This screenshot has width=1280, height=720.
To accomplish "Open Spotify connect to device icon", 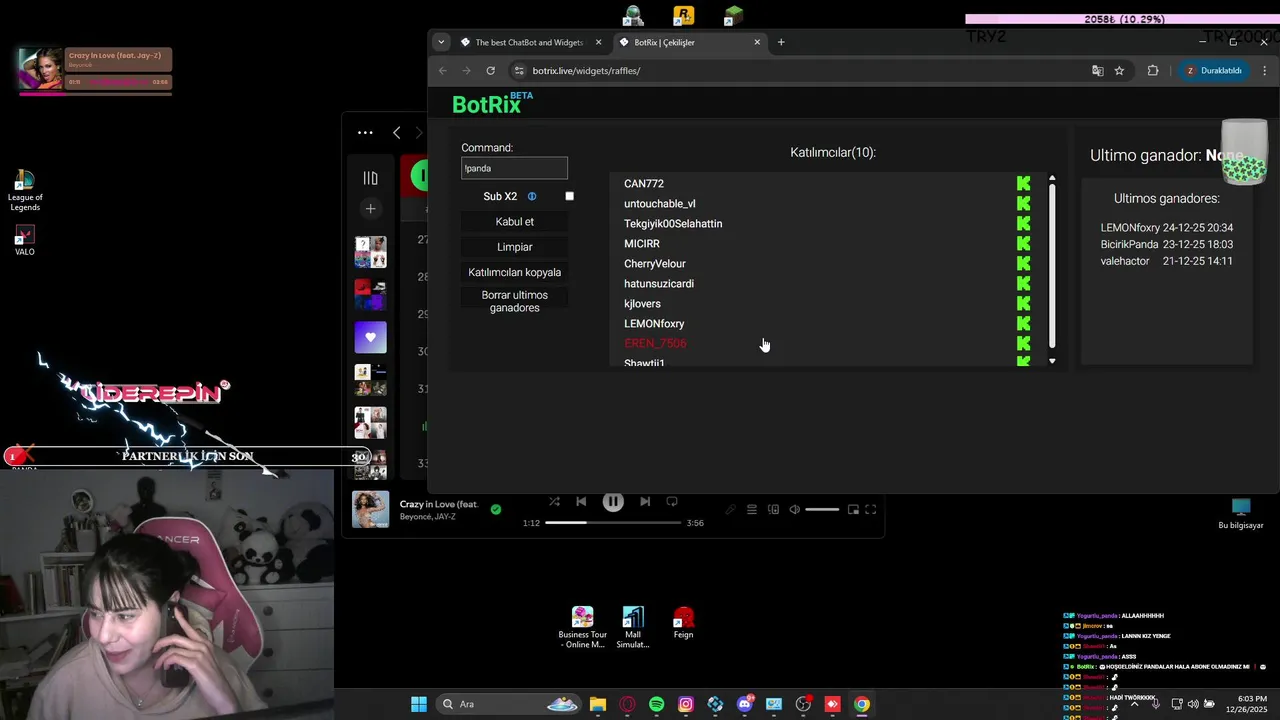I will [x=773, y=509].
